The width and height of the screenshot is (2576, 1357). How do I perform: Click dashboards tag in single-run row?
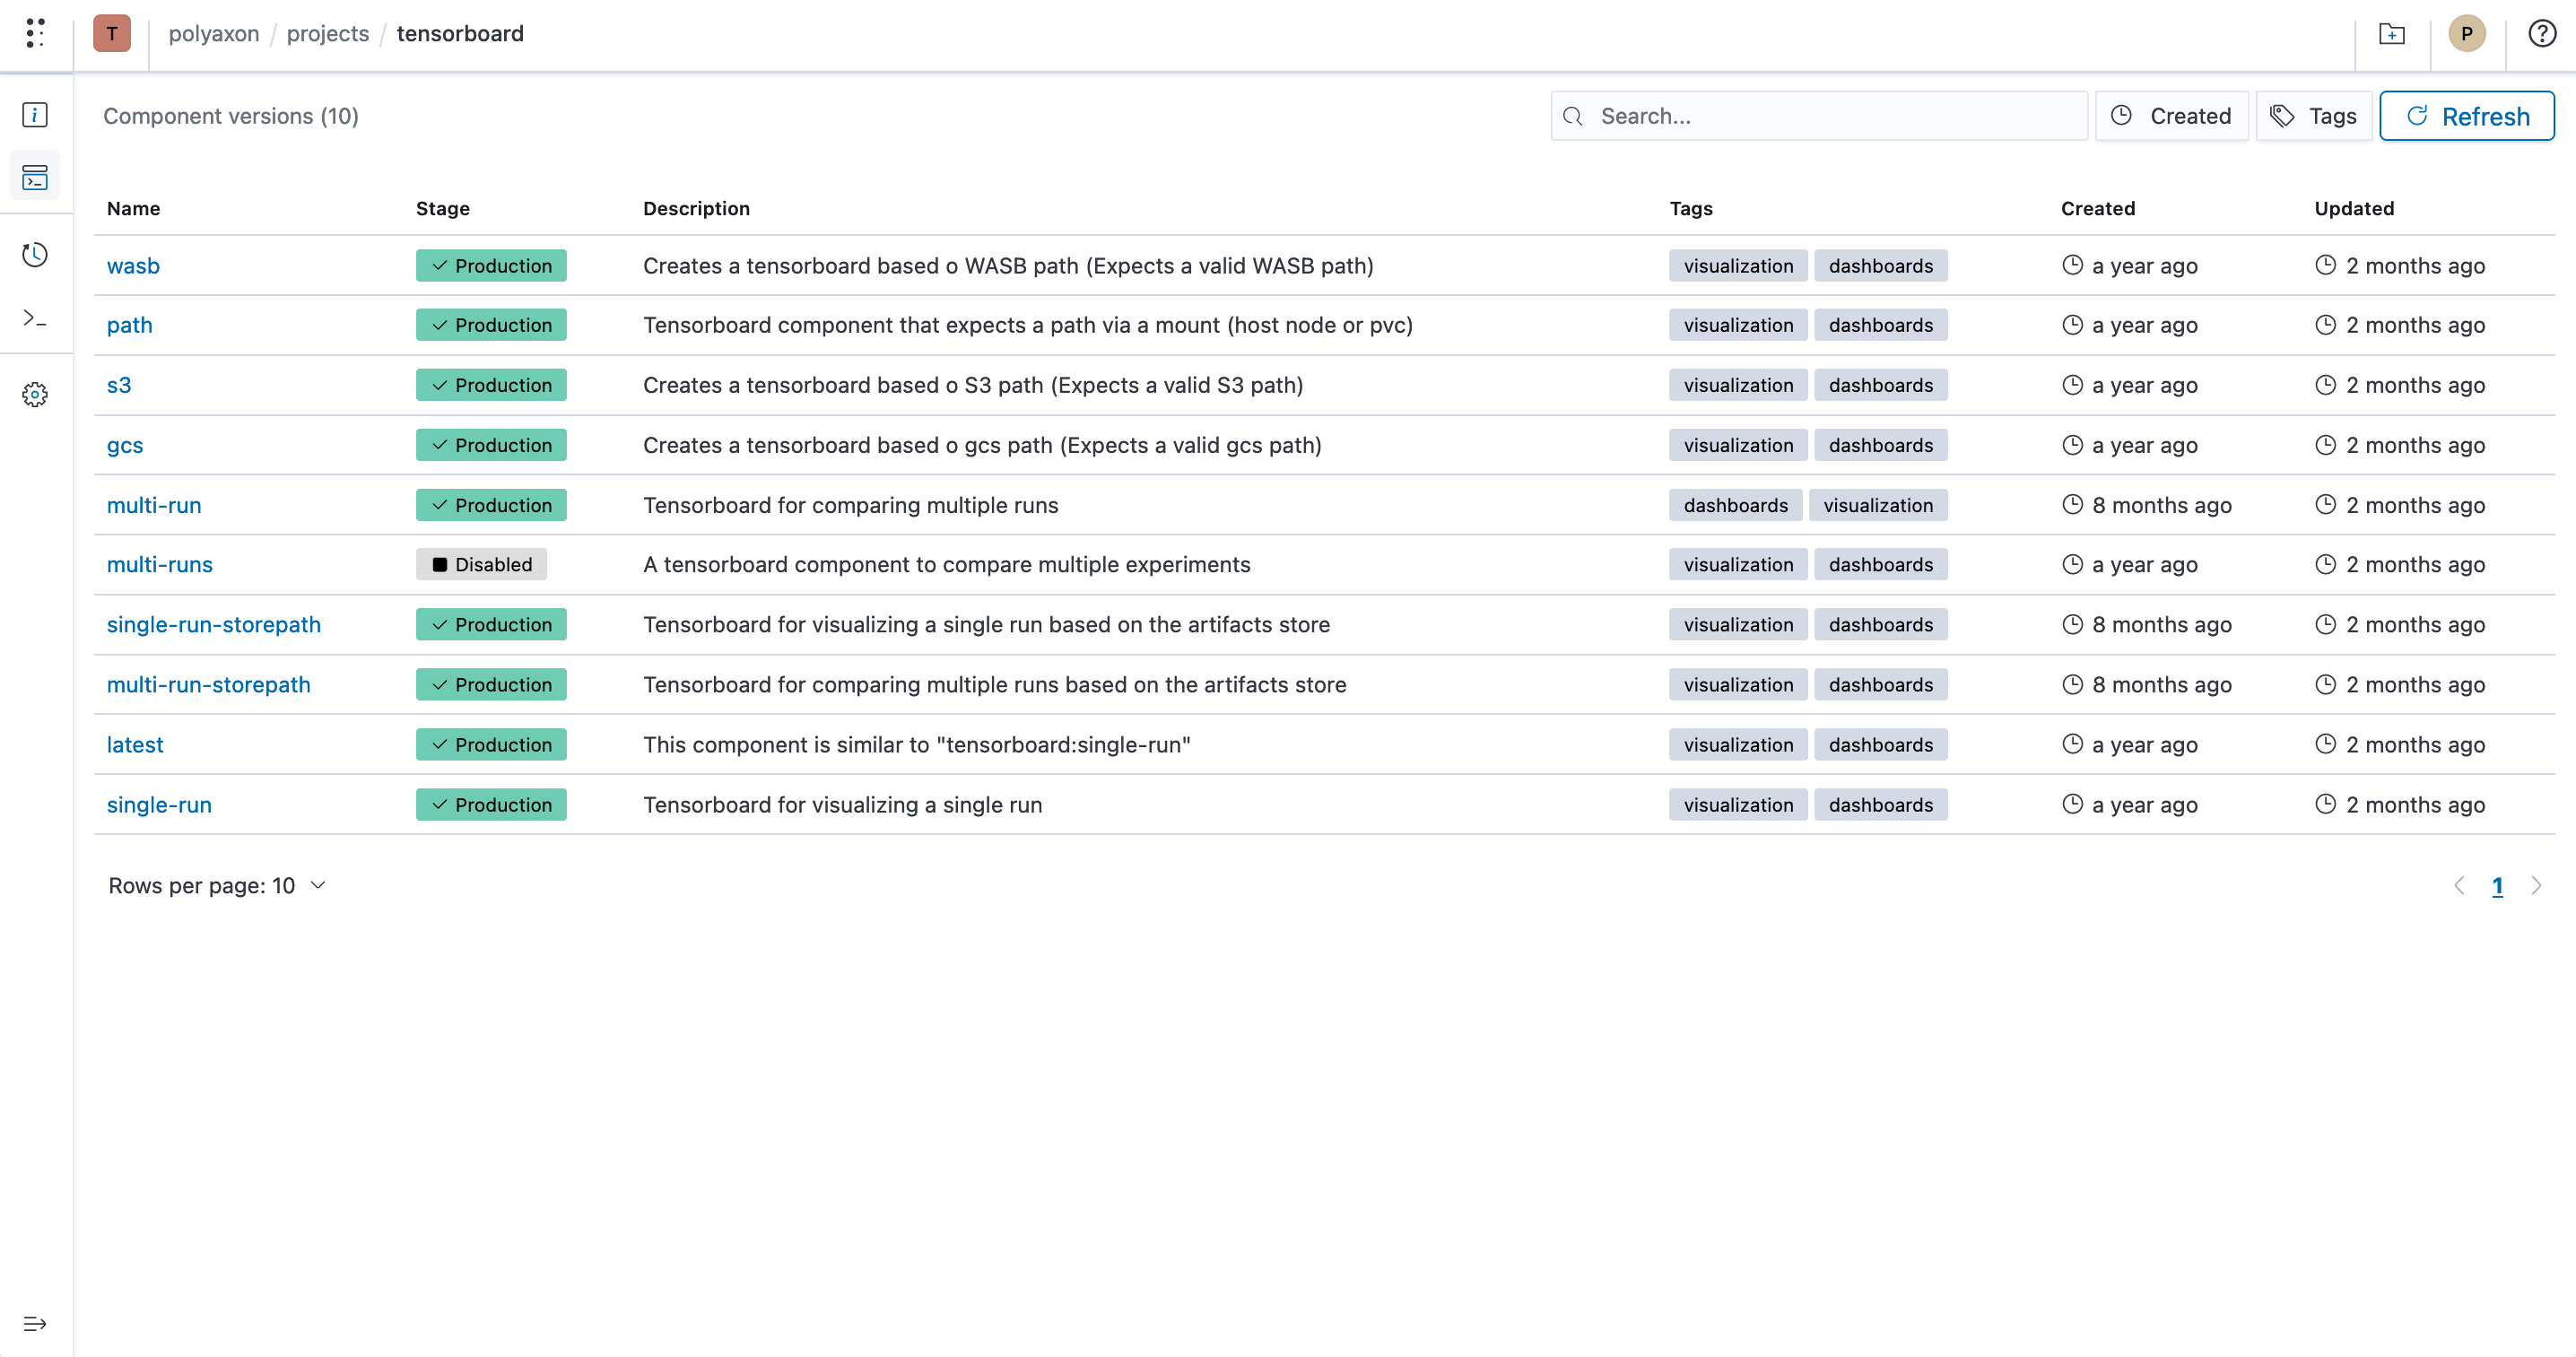pos(1881,804)
